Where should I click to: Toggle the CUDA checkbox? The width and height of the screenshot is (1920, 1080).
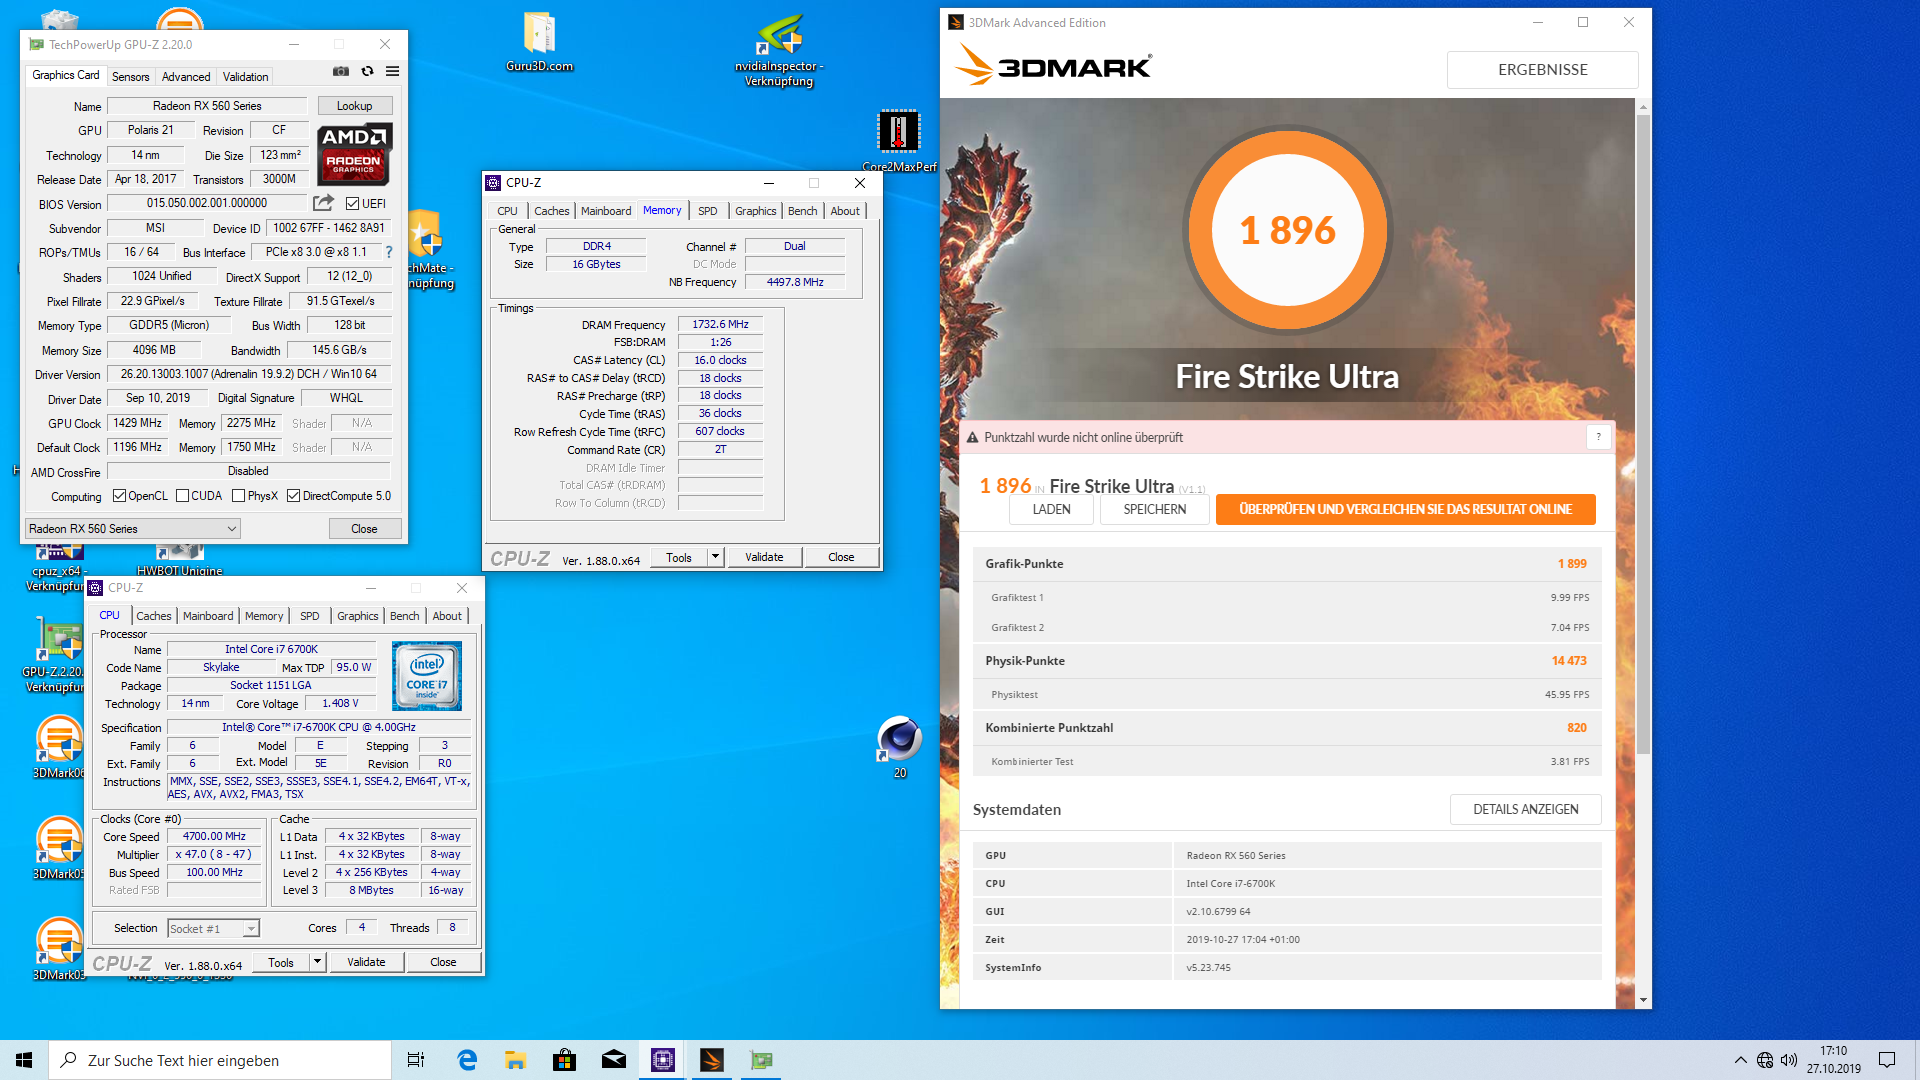(x=182, y=496)
